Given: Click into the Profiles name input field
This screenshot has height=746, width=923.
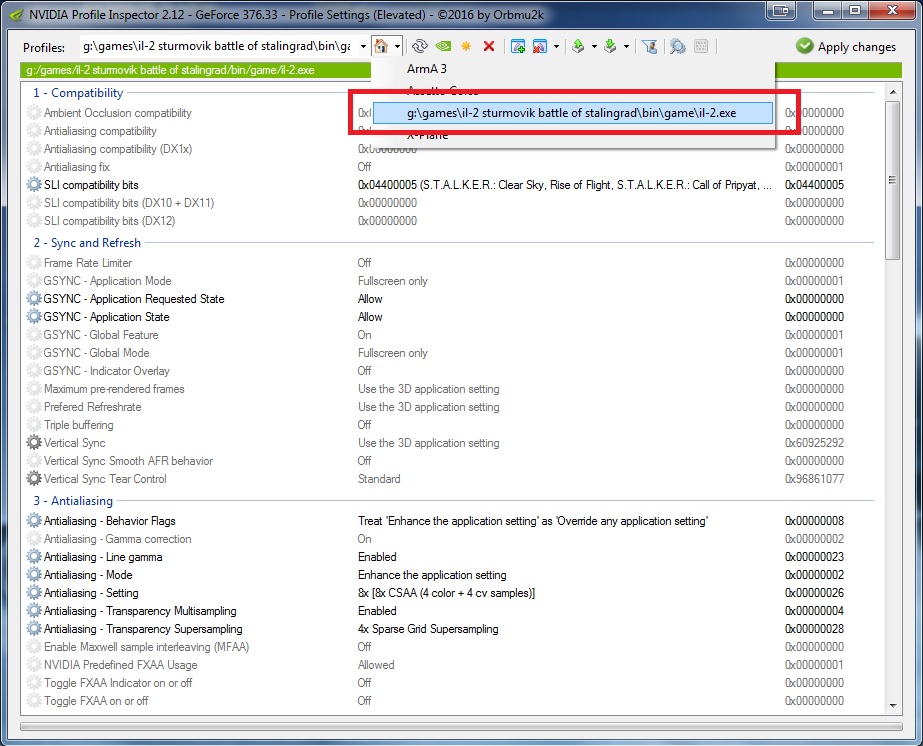Looking at the screenshot, I should (x=218, y=47).
